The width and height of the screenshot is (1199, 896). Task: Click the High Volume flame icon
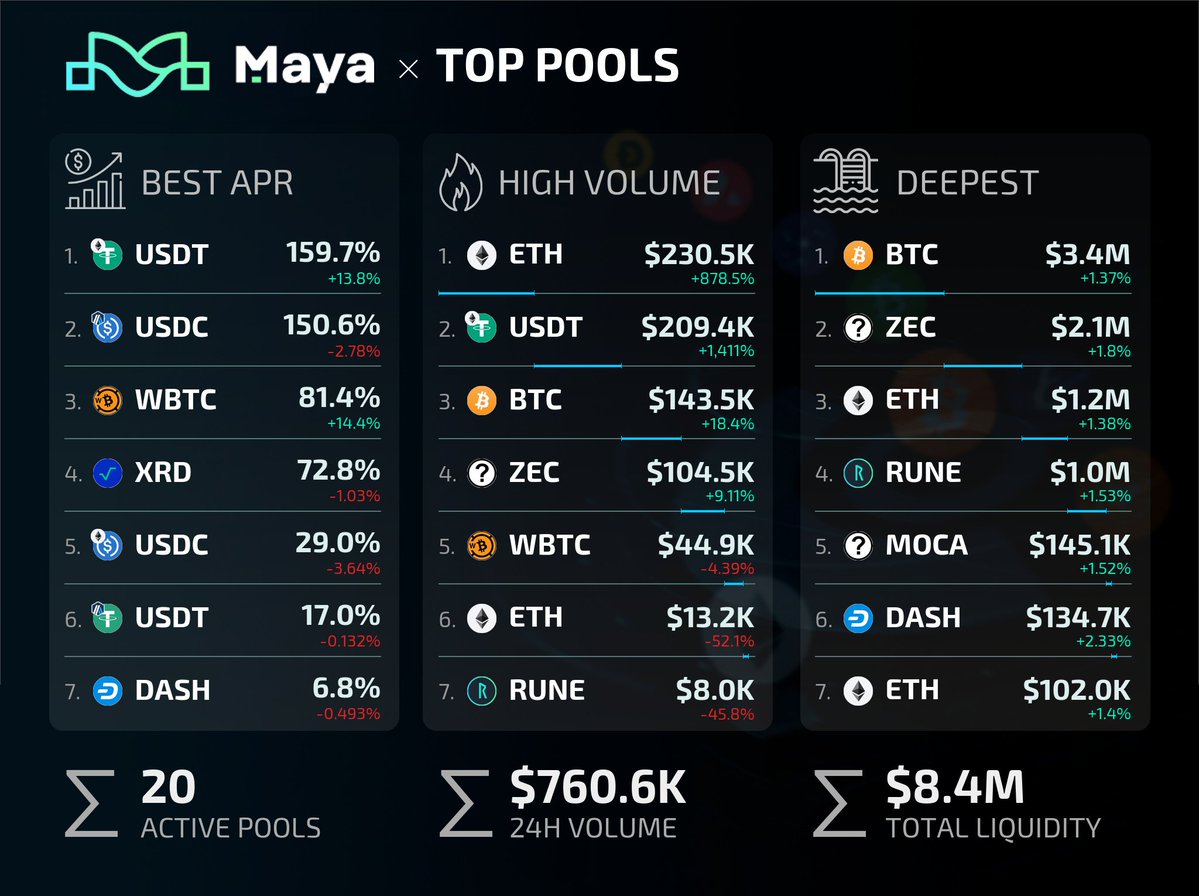pyautogui.click(x=460, y=182)
